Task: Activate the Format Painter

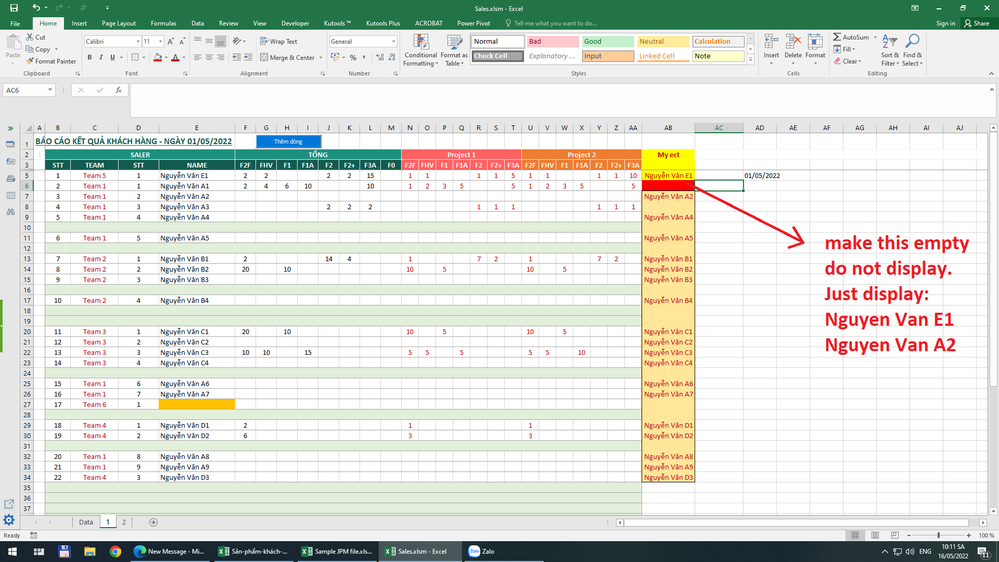Action: [x=51, y=61]
